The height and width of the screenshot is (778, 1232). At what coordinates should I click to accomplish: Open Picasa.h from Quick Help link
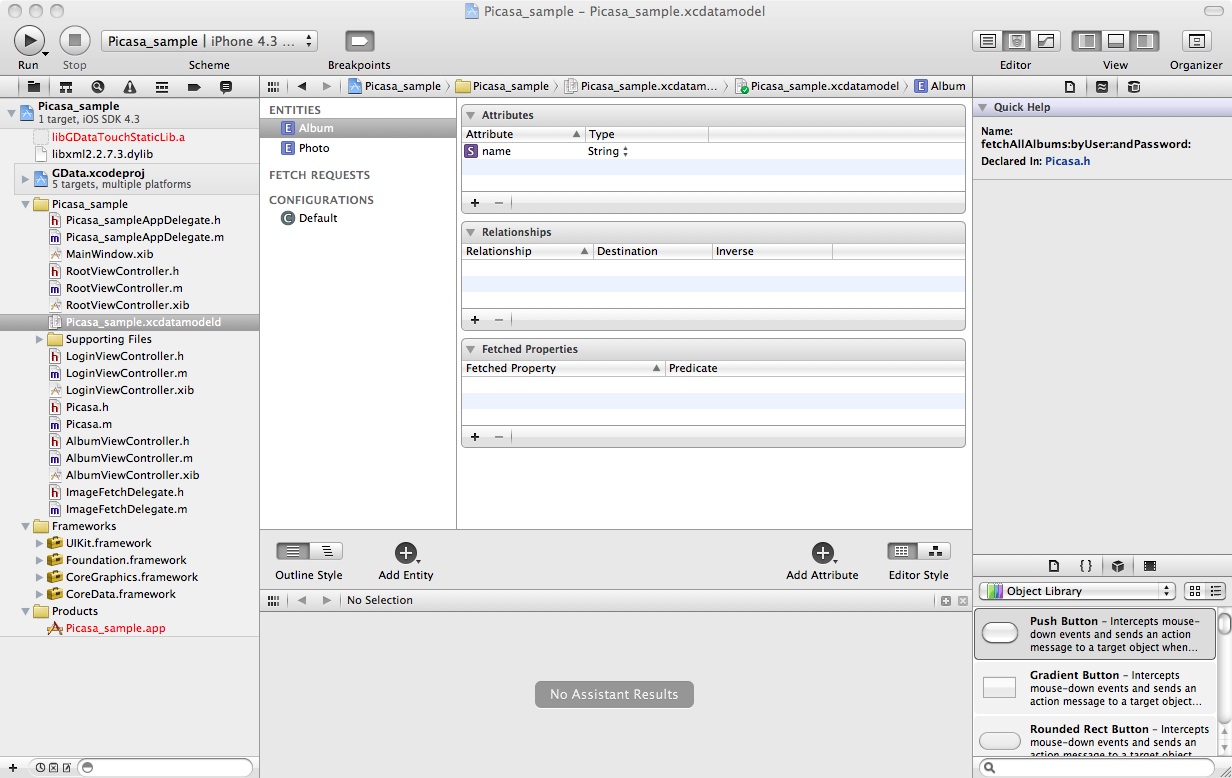[1067, 161]
